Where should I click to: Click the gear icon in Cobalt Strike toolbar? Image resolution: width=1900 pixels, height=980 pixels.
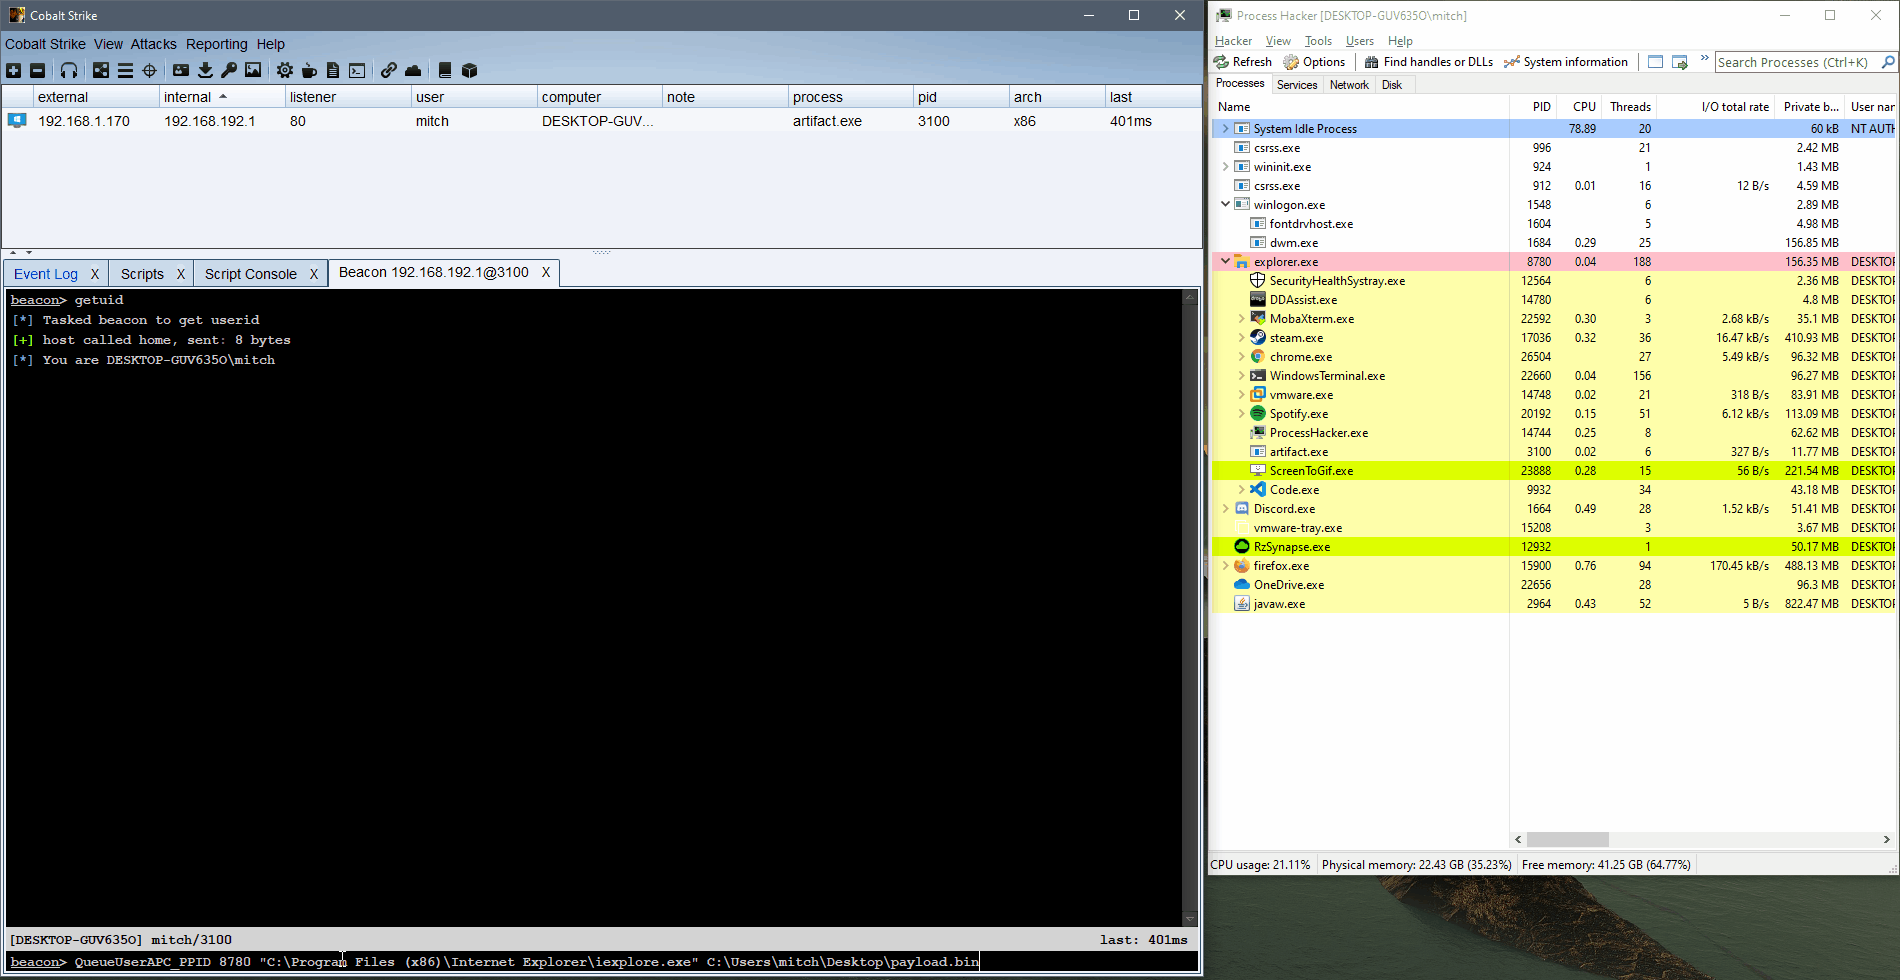(x=285, y=70)
